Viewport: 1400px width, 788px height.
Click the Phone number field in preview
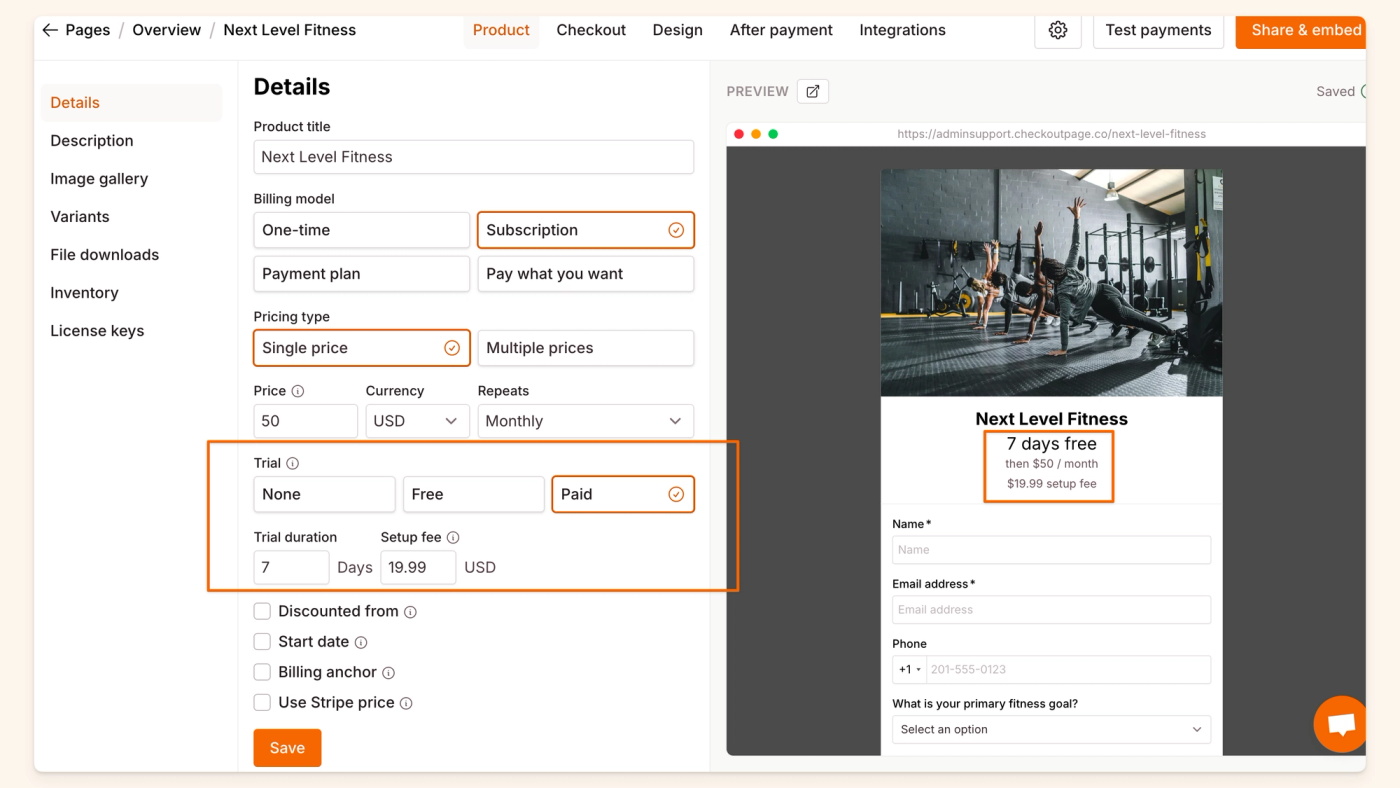coord(1068,669)
